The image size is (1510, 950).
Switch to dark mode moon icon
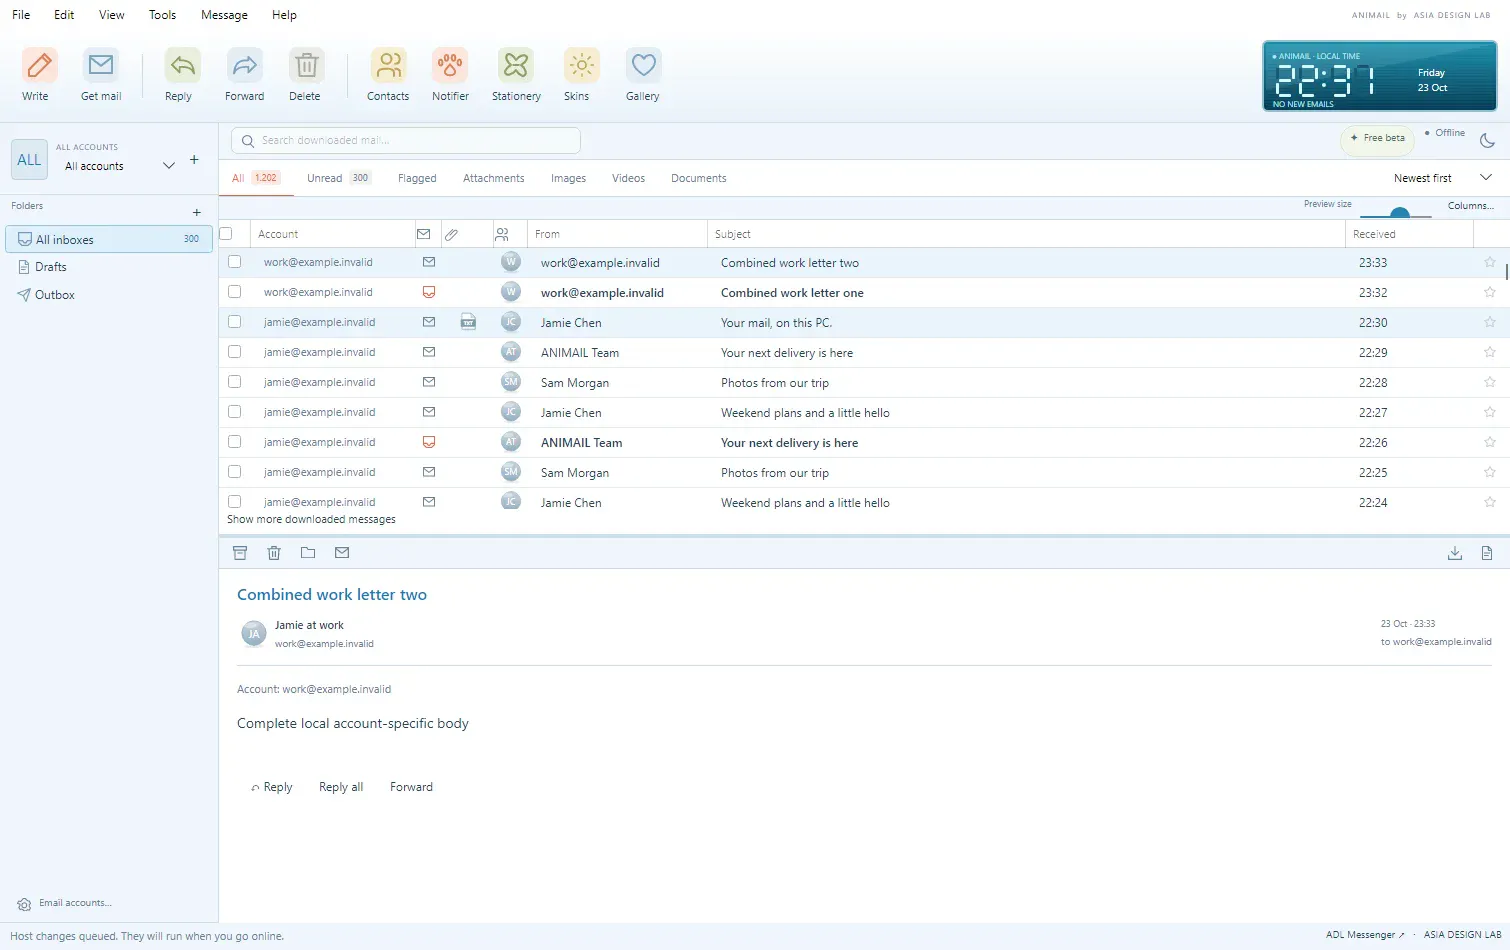click(1487, 141)
